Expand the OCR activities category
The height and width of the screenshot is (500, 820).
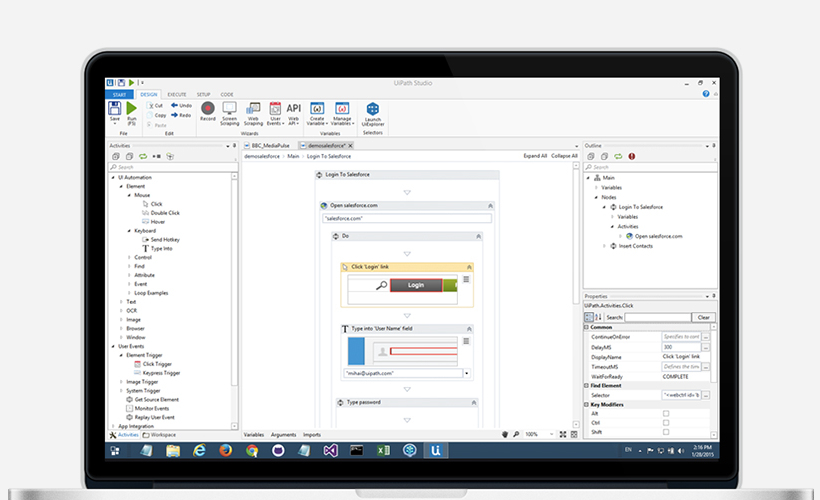[x=121, y=310]
